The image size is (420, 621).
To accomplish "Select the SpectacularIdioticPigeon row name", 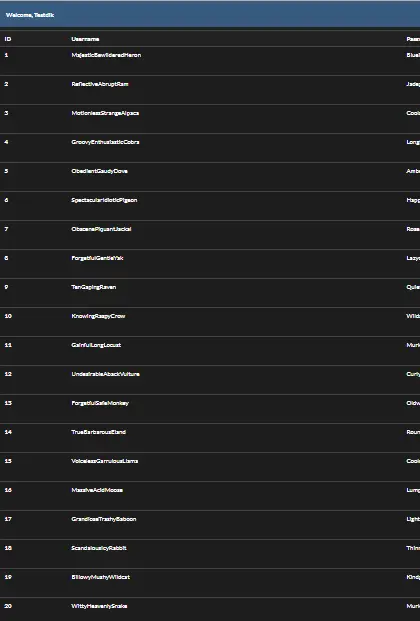I will (104, 200).
